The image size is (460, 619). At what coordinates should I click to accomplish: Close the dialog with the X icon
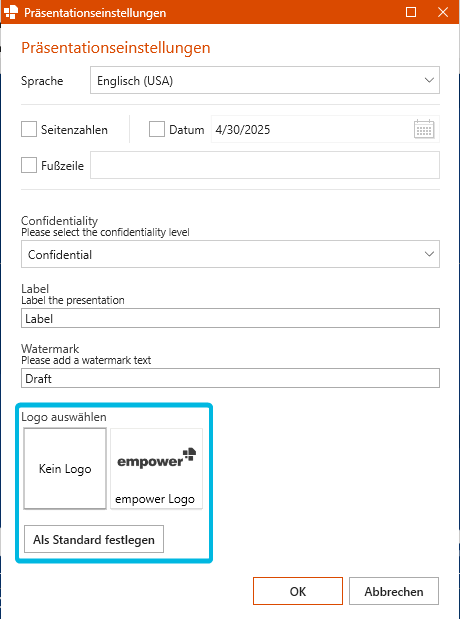[443, 12]
